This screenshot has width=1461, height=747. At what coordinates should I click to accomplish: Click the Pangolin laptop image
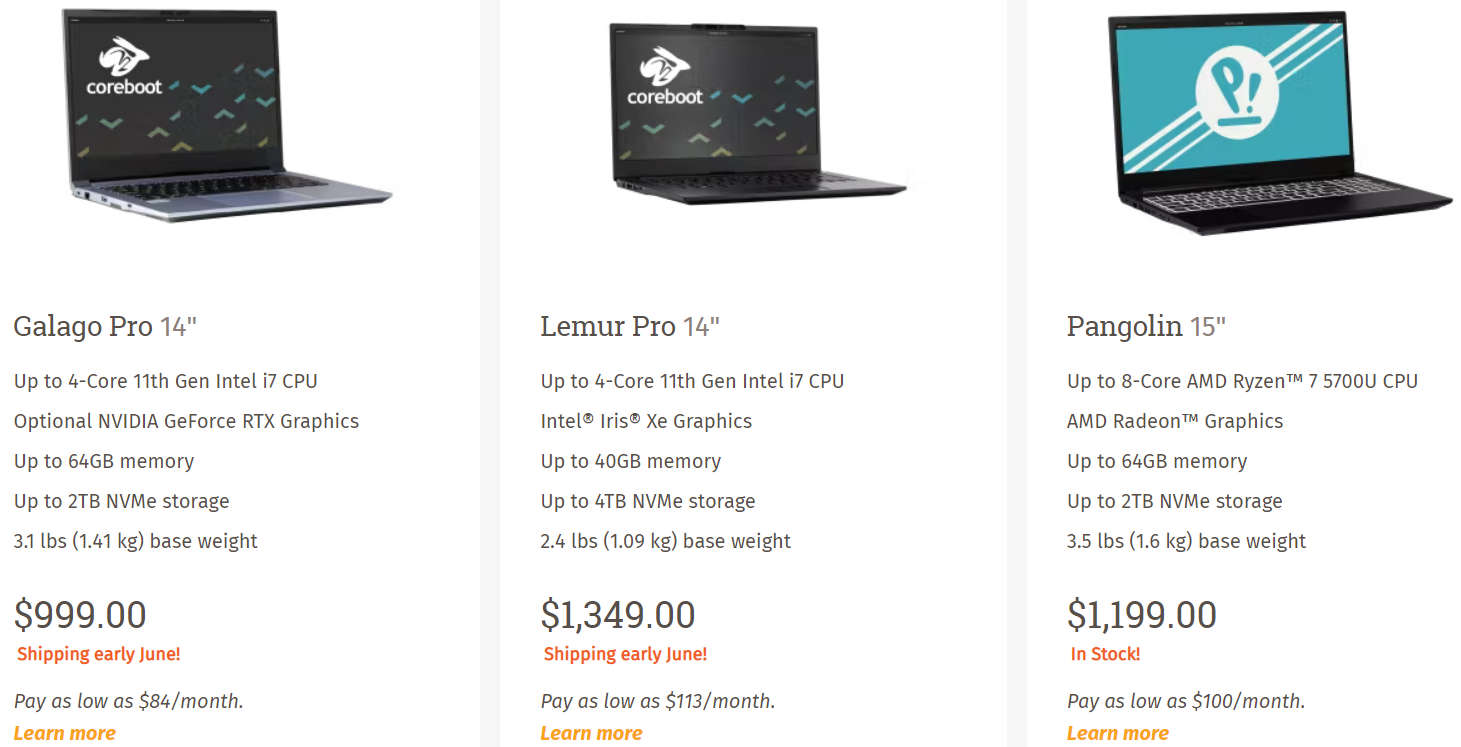[x=1279, y=123]
